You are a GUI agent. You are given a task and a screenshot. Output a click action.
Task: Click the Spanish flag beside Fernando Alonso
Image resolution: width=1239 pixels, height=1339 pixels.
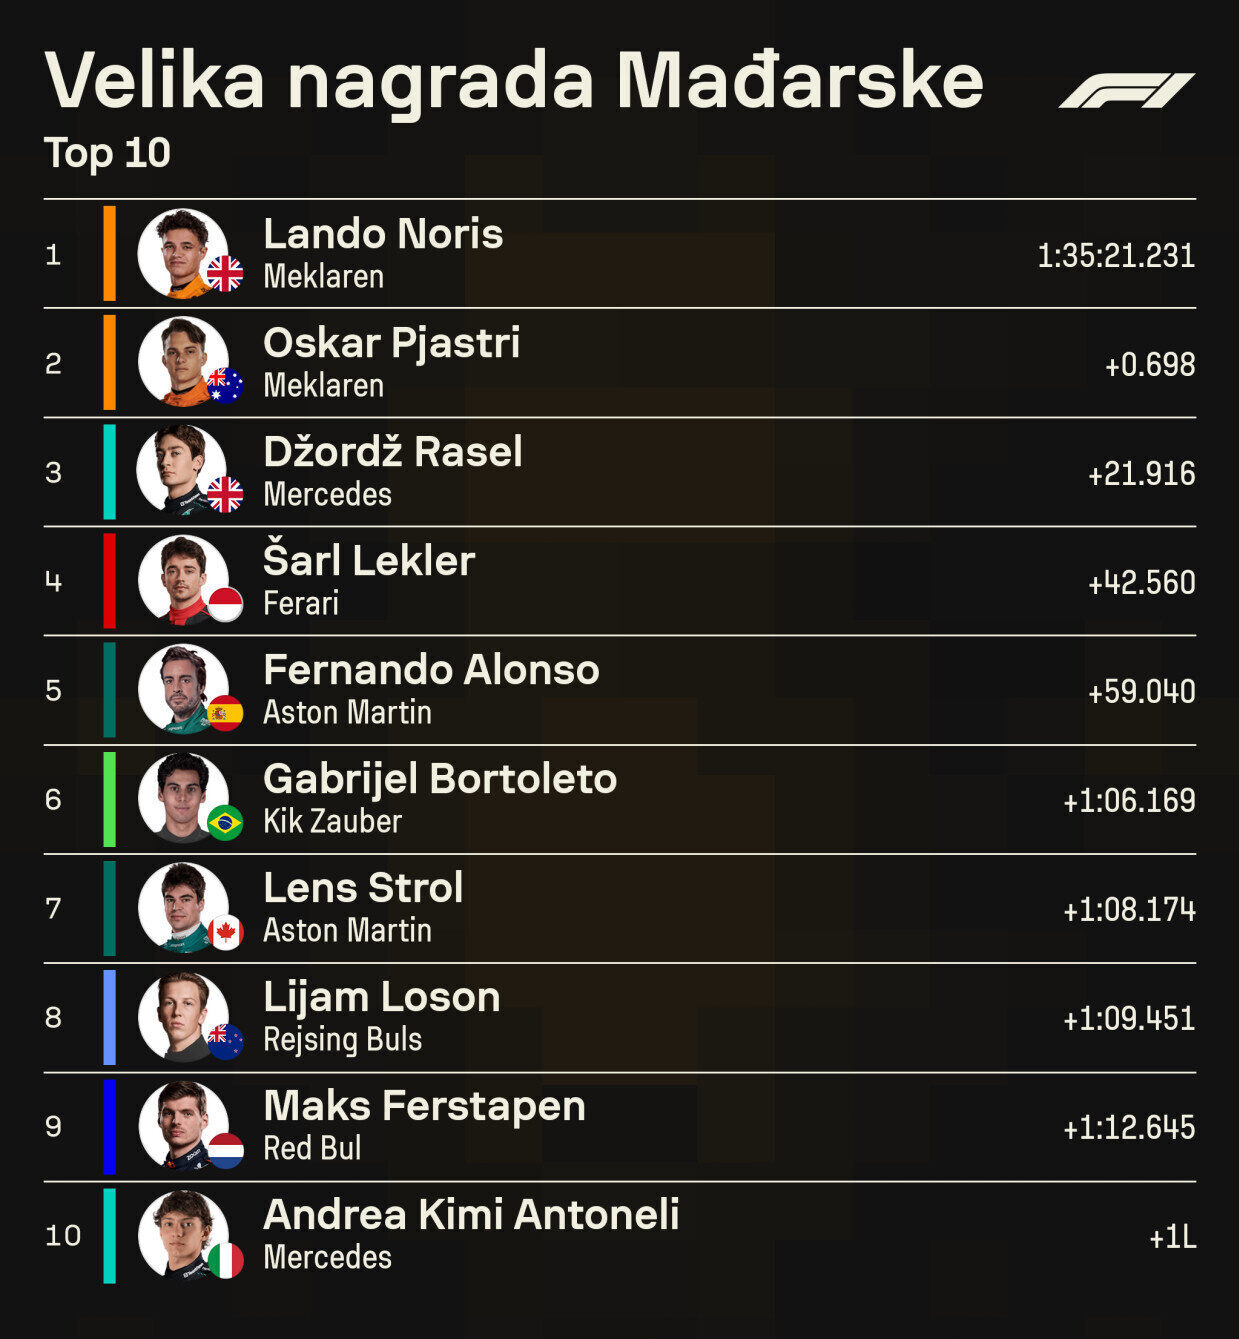tap(225, 713)
